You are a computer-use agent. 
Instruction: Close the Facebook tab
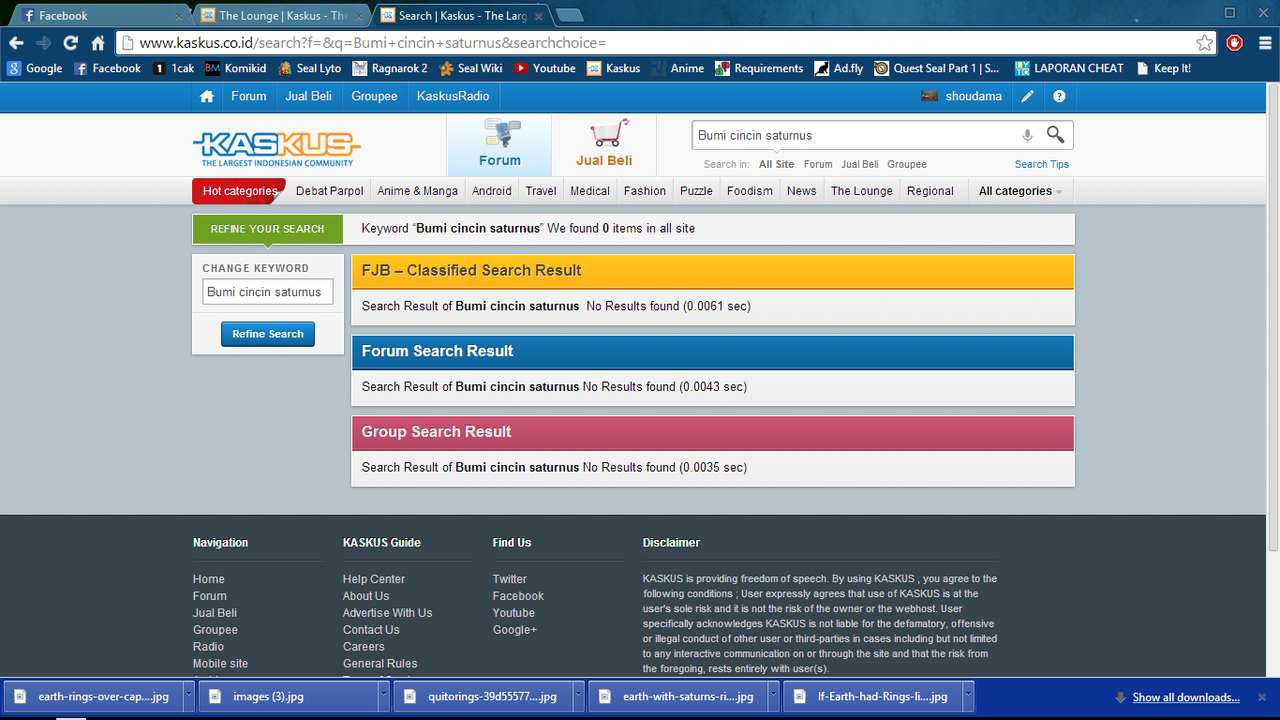tap(178, 16)
